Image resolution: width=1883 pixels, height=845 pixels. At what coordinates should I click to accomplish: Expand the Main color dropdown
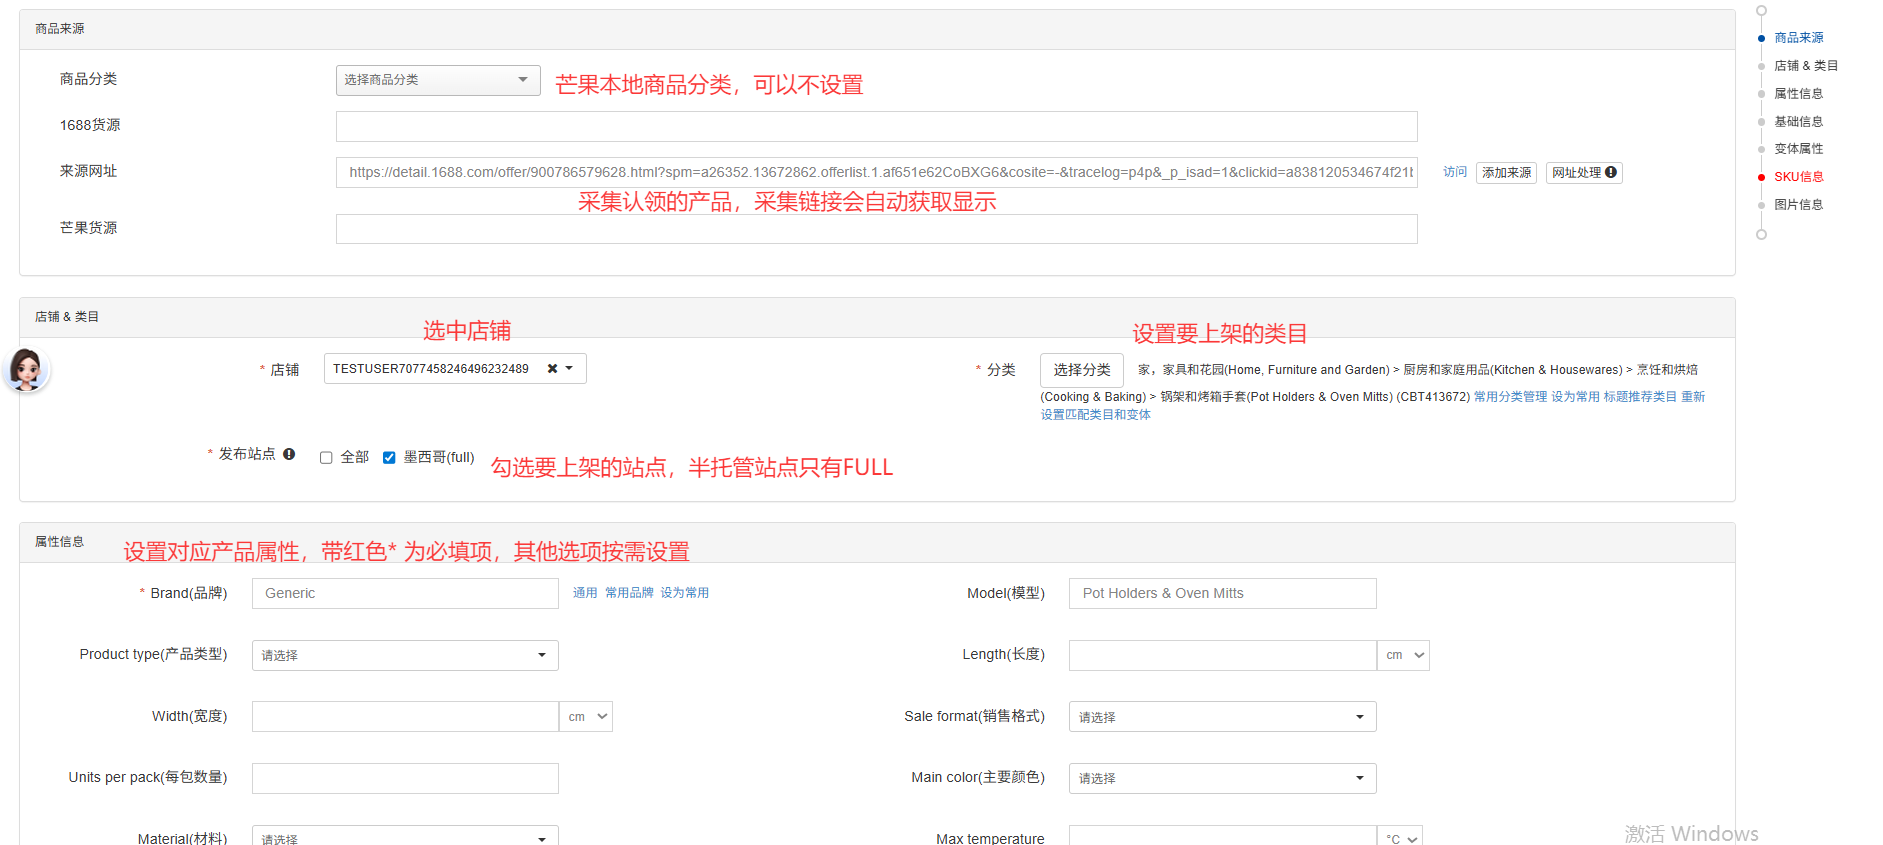coord(1221,778)
